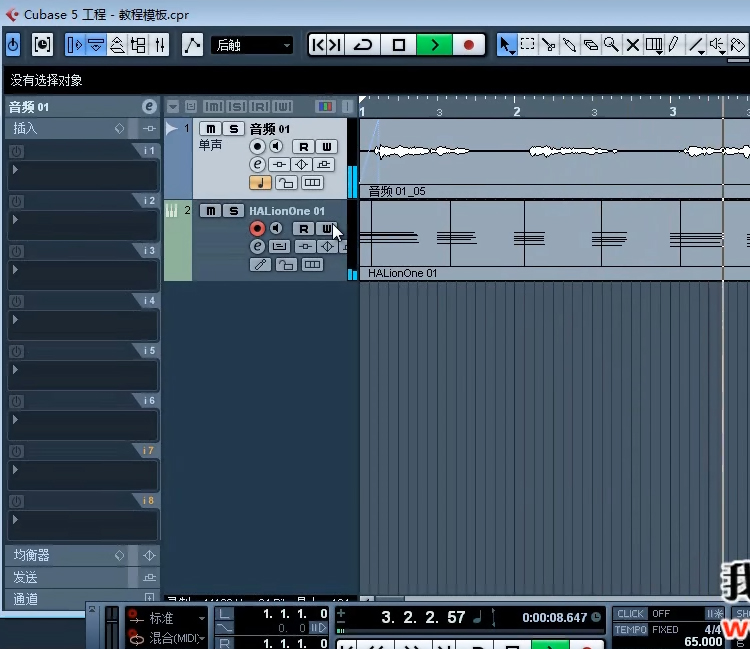
Task: Activate insert slot i1 power button
Action: [16, 152]
